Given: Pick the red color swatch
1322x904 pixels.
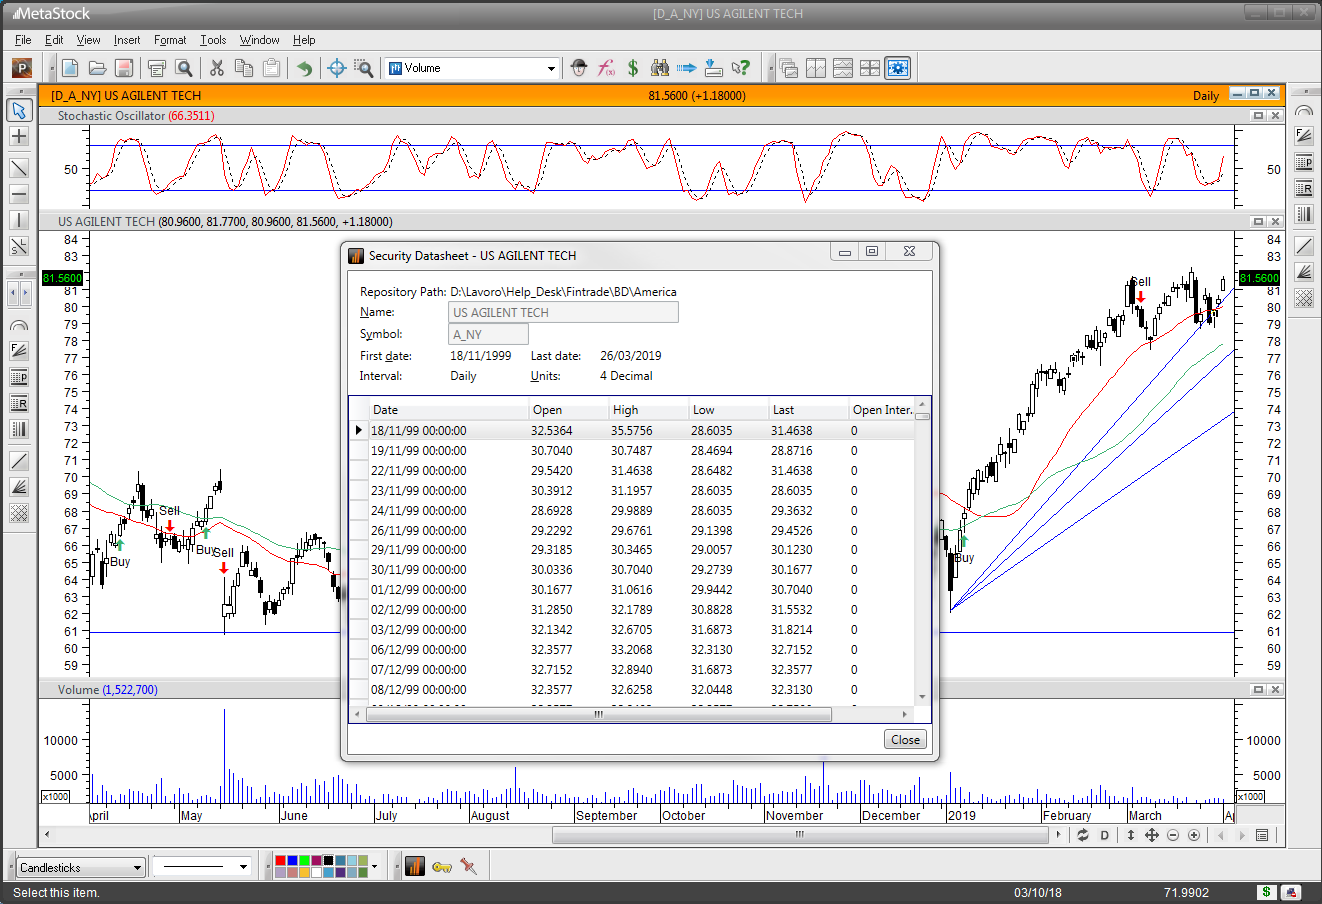Looking at the screenshot, I should point(280,861).
